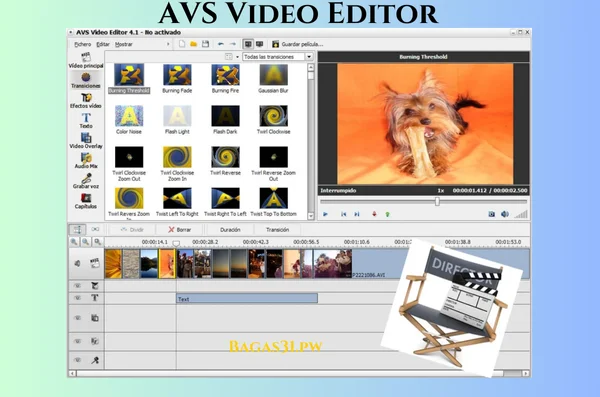The height and width of the screenshot is (397, 600).
Task: Open the Capítulos panel
Action: 86,201
